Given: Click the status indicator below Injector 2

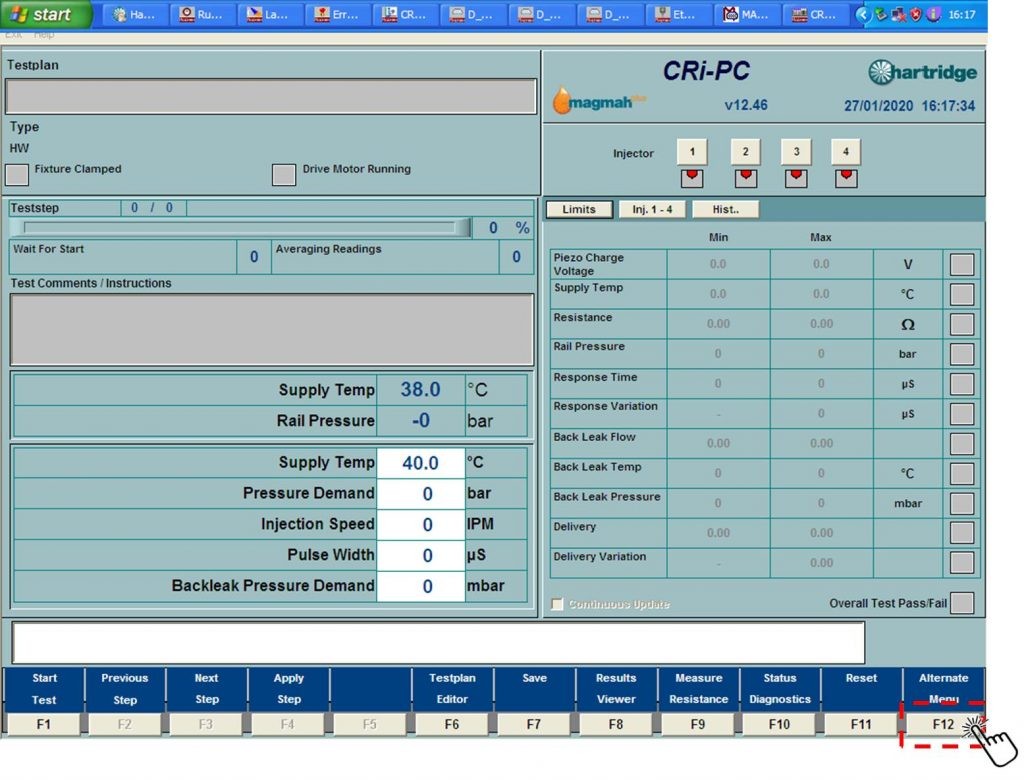Looking at the screenshot, I should click(x=745, y=178).
